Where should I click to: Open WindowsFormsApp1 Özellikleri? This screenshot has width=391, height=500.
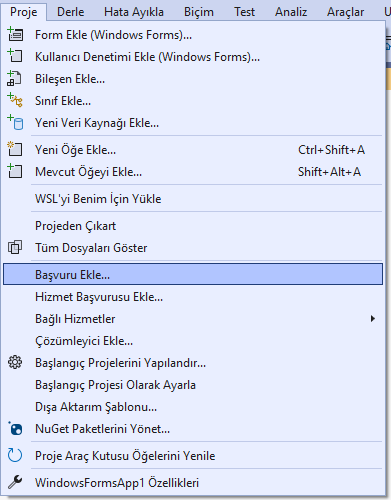point(193,483)
